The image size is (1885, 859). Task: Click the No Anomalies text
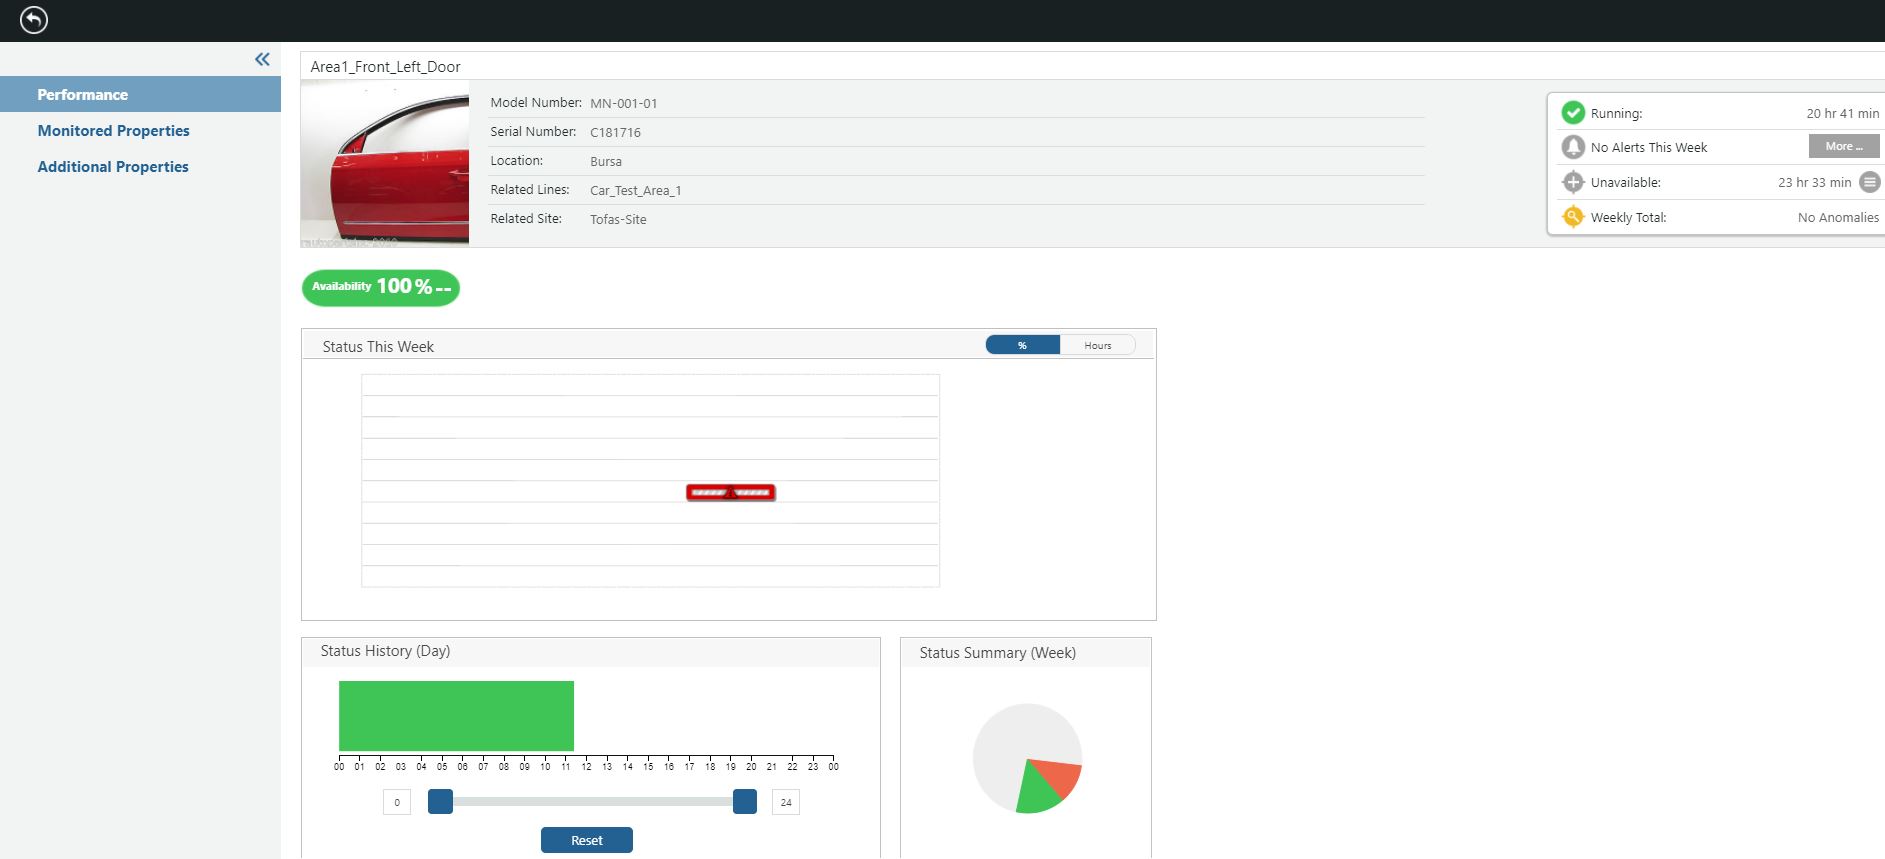[x=1838, y=217]
